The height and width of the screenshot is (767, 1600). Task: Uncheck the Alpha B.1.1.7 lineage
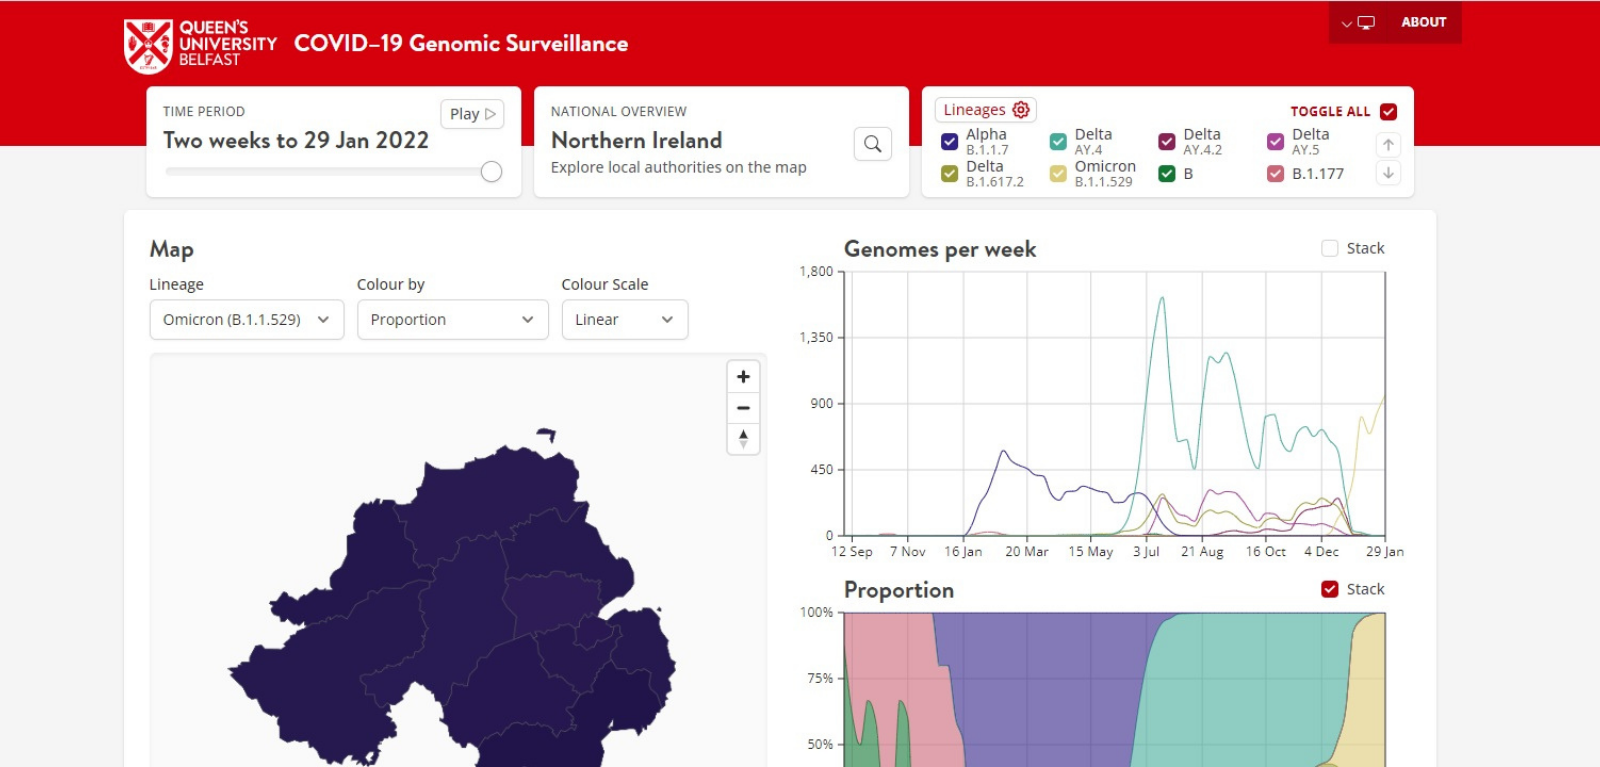(x=950, y=142)
